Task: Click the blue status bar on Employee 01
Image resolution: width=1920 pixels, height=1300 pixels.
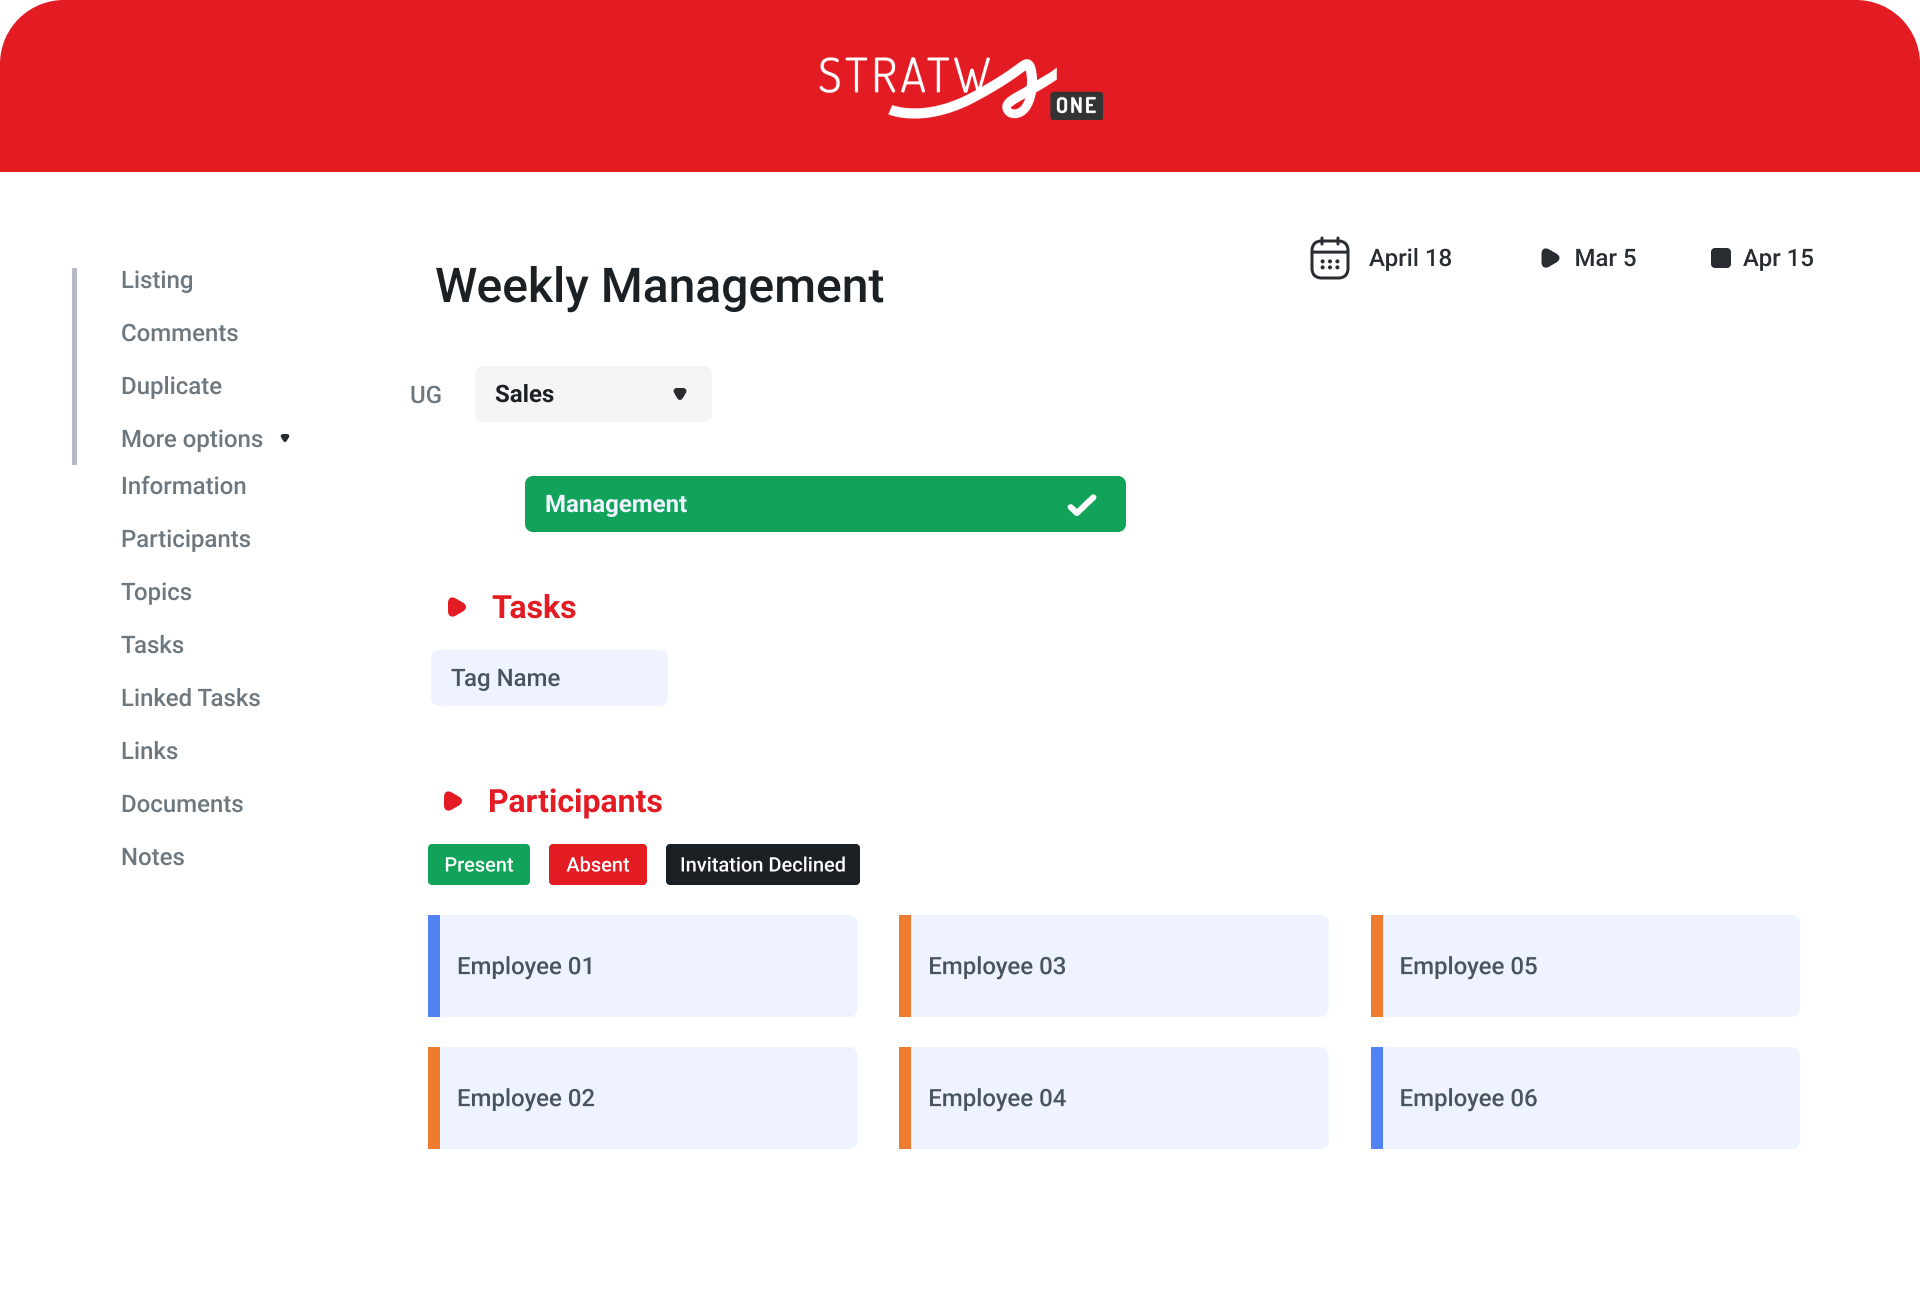Action: [434, 966]
